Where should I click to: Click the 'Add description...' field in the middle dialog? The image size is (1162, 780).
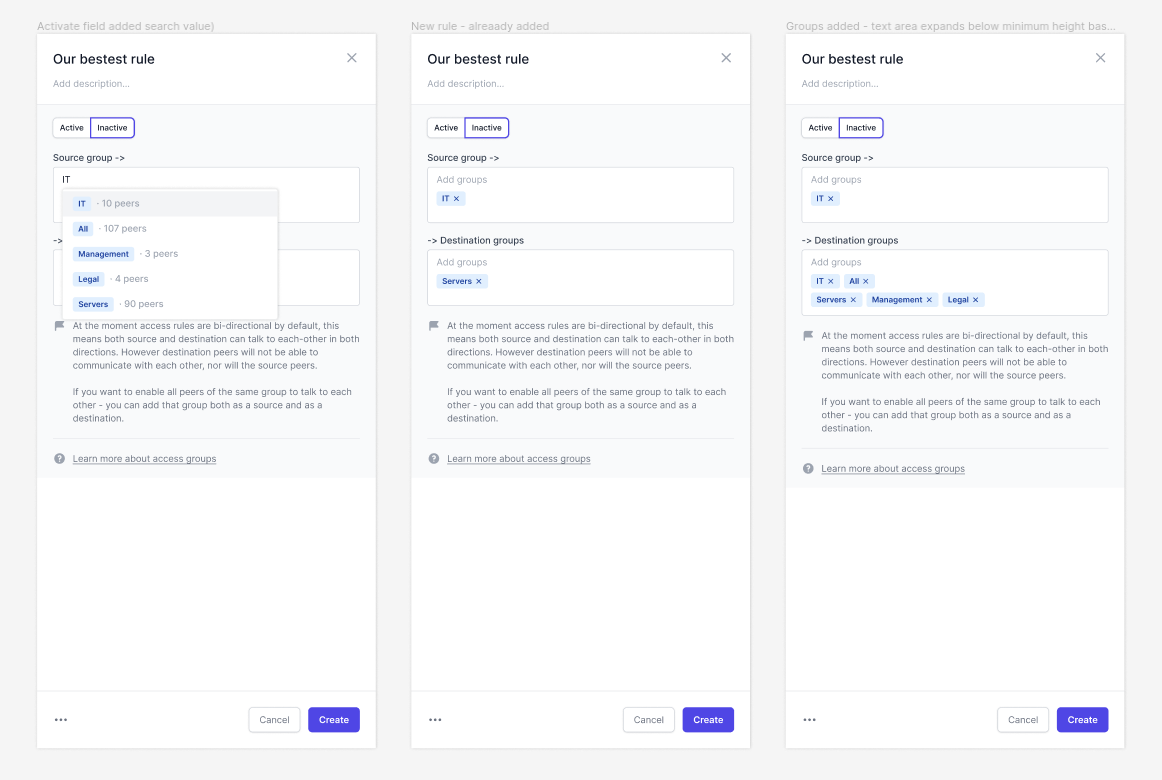click(465, 84)
